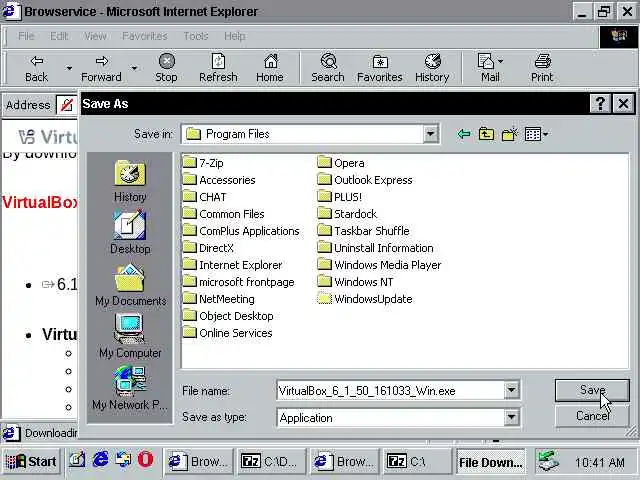Click the Save button

pyautogui.click(x=592, y=390)
